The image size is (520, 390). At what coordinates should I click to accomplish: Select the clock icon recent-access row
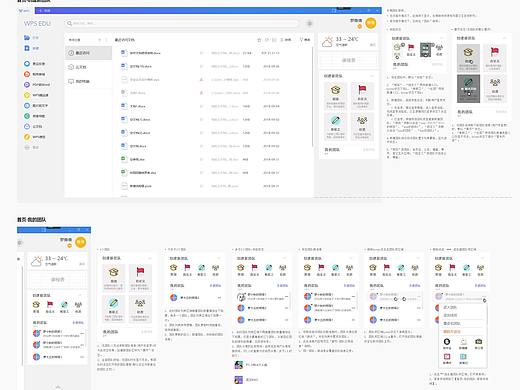click(x=88, y=53)
